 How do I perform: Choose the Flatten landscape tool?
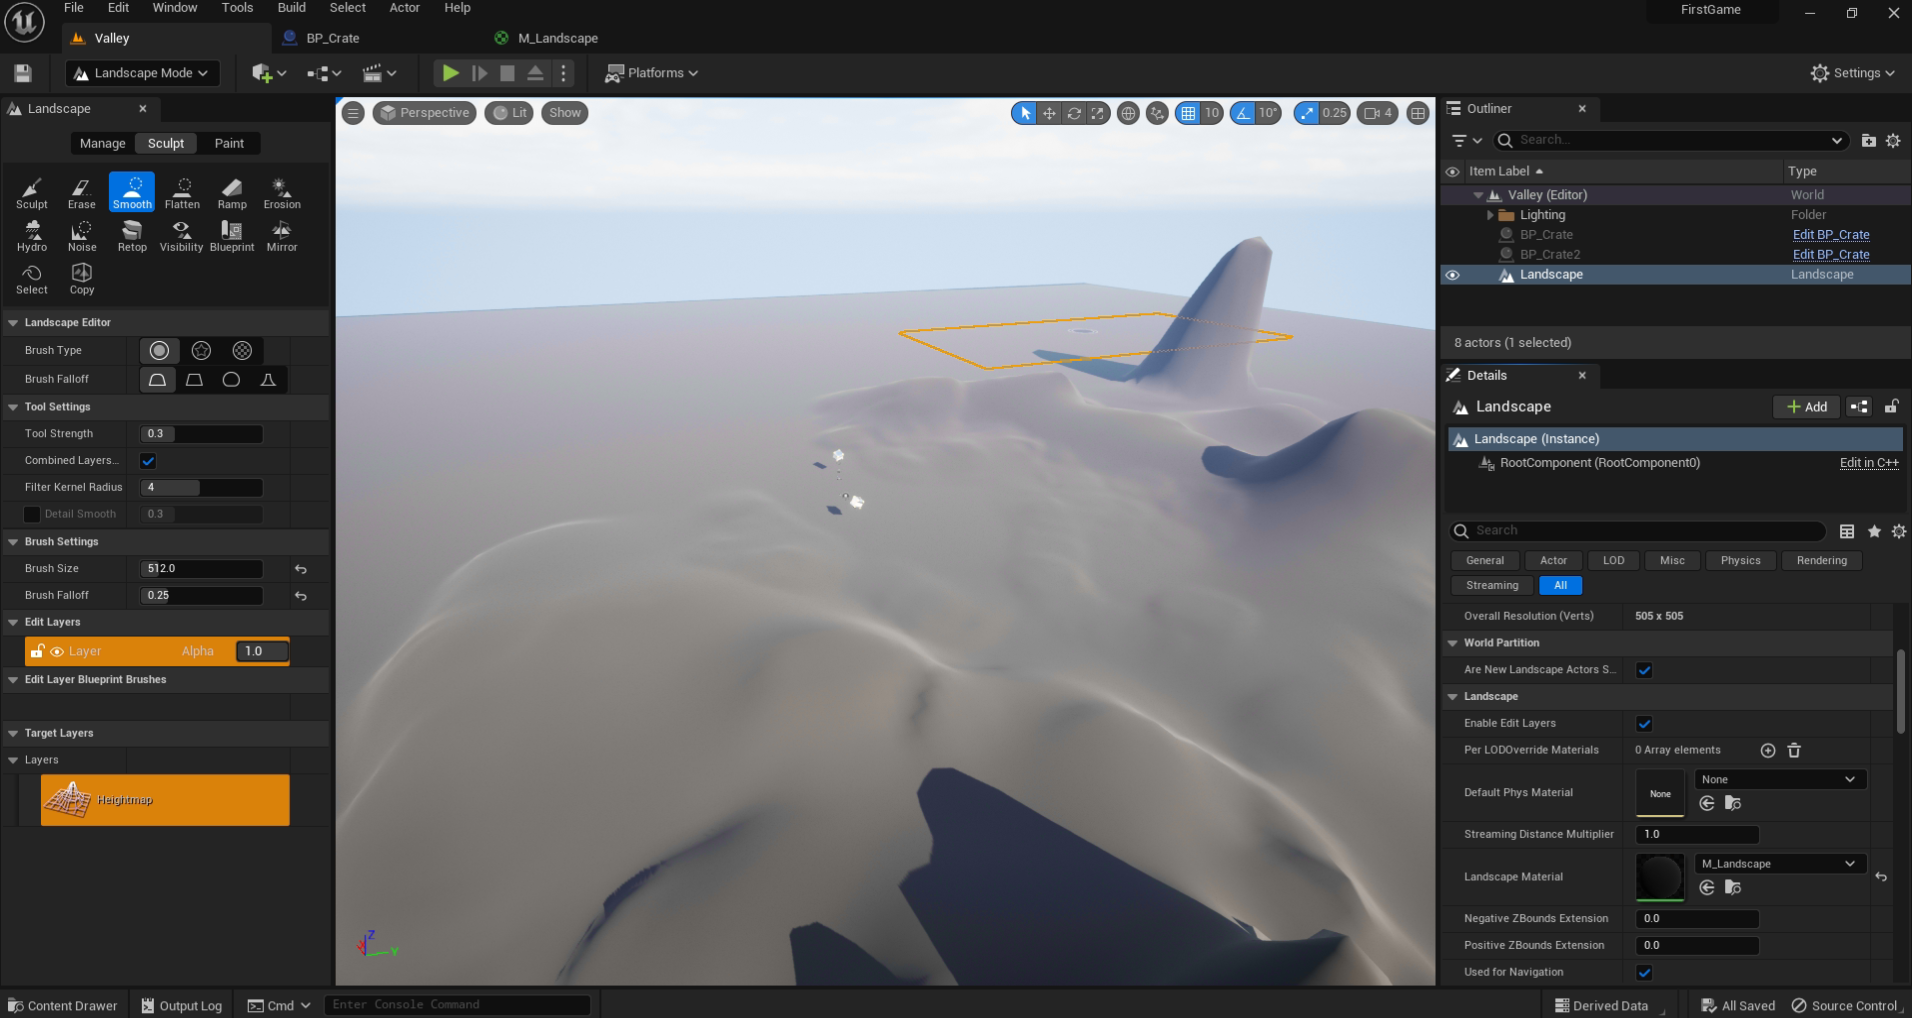click(182, 193)
